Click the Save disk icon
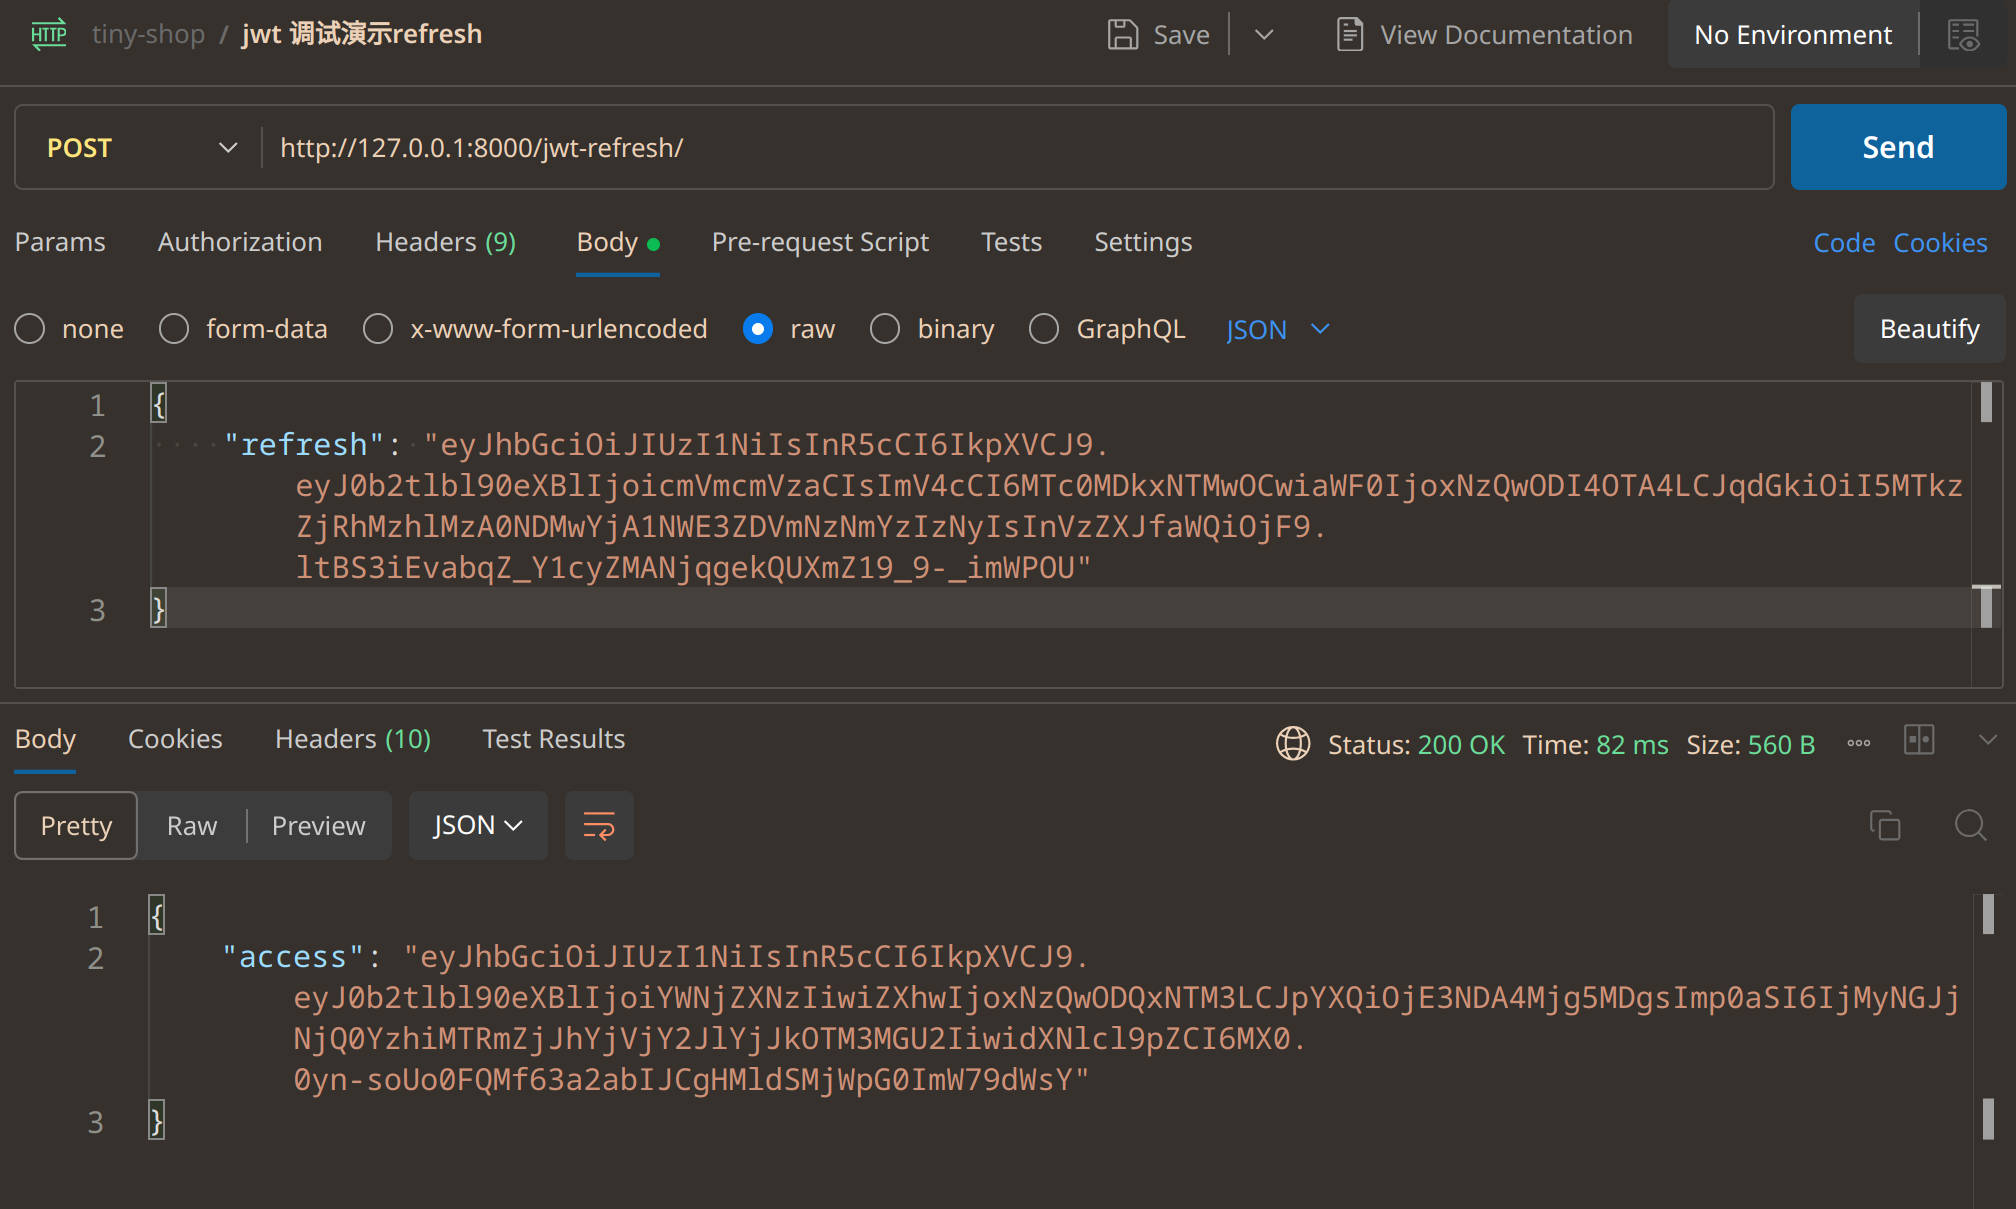The image size is (2016, 1209). click(x=1123, y=35)
